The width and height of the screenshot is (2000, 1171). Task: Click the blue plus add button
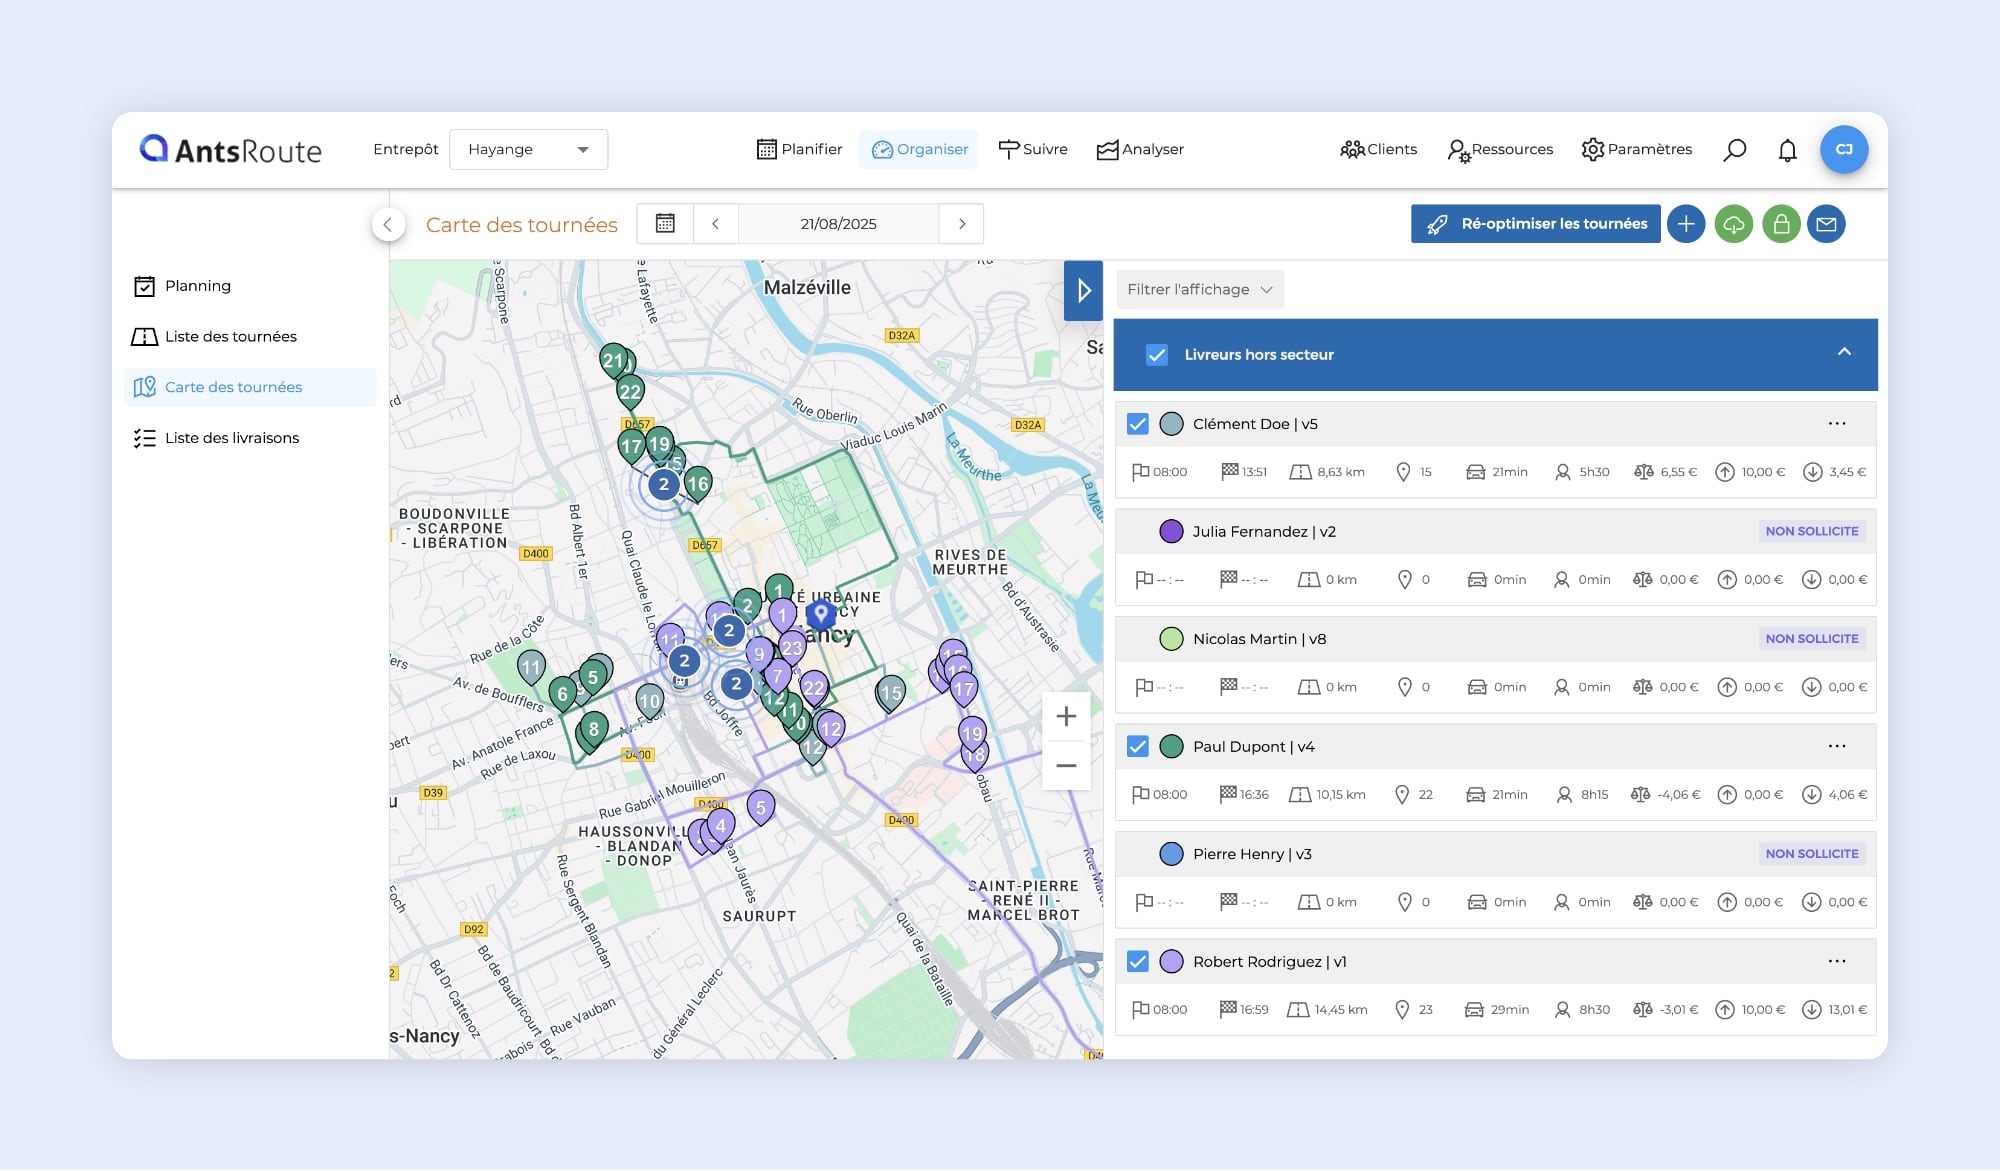pyautogui.click(x=1686, y=224)
